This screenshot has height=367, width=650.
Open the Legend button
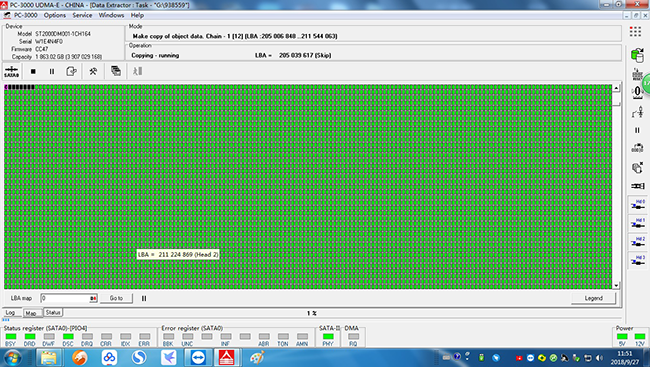tap(594, 298)
